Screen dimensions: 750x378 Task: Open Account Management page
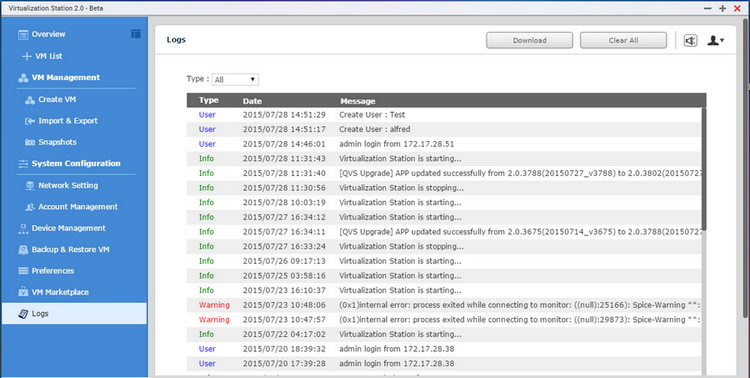tap(78, 207)
